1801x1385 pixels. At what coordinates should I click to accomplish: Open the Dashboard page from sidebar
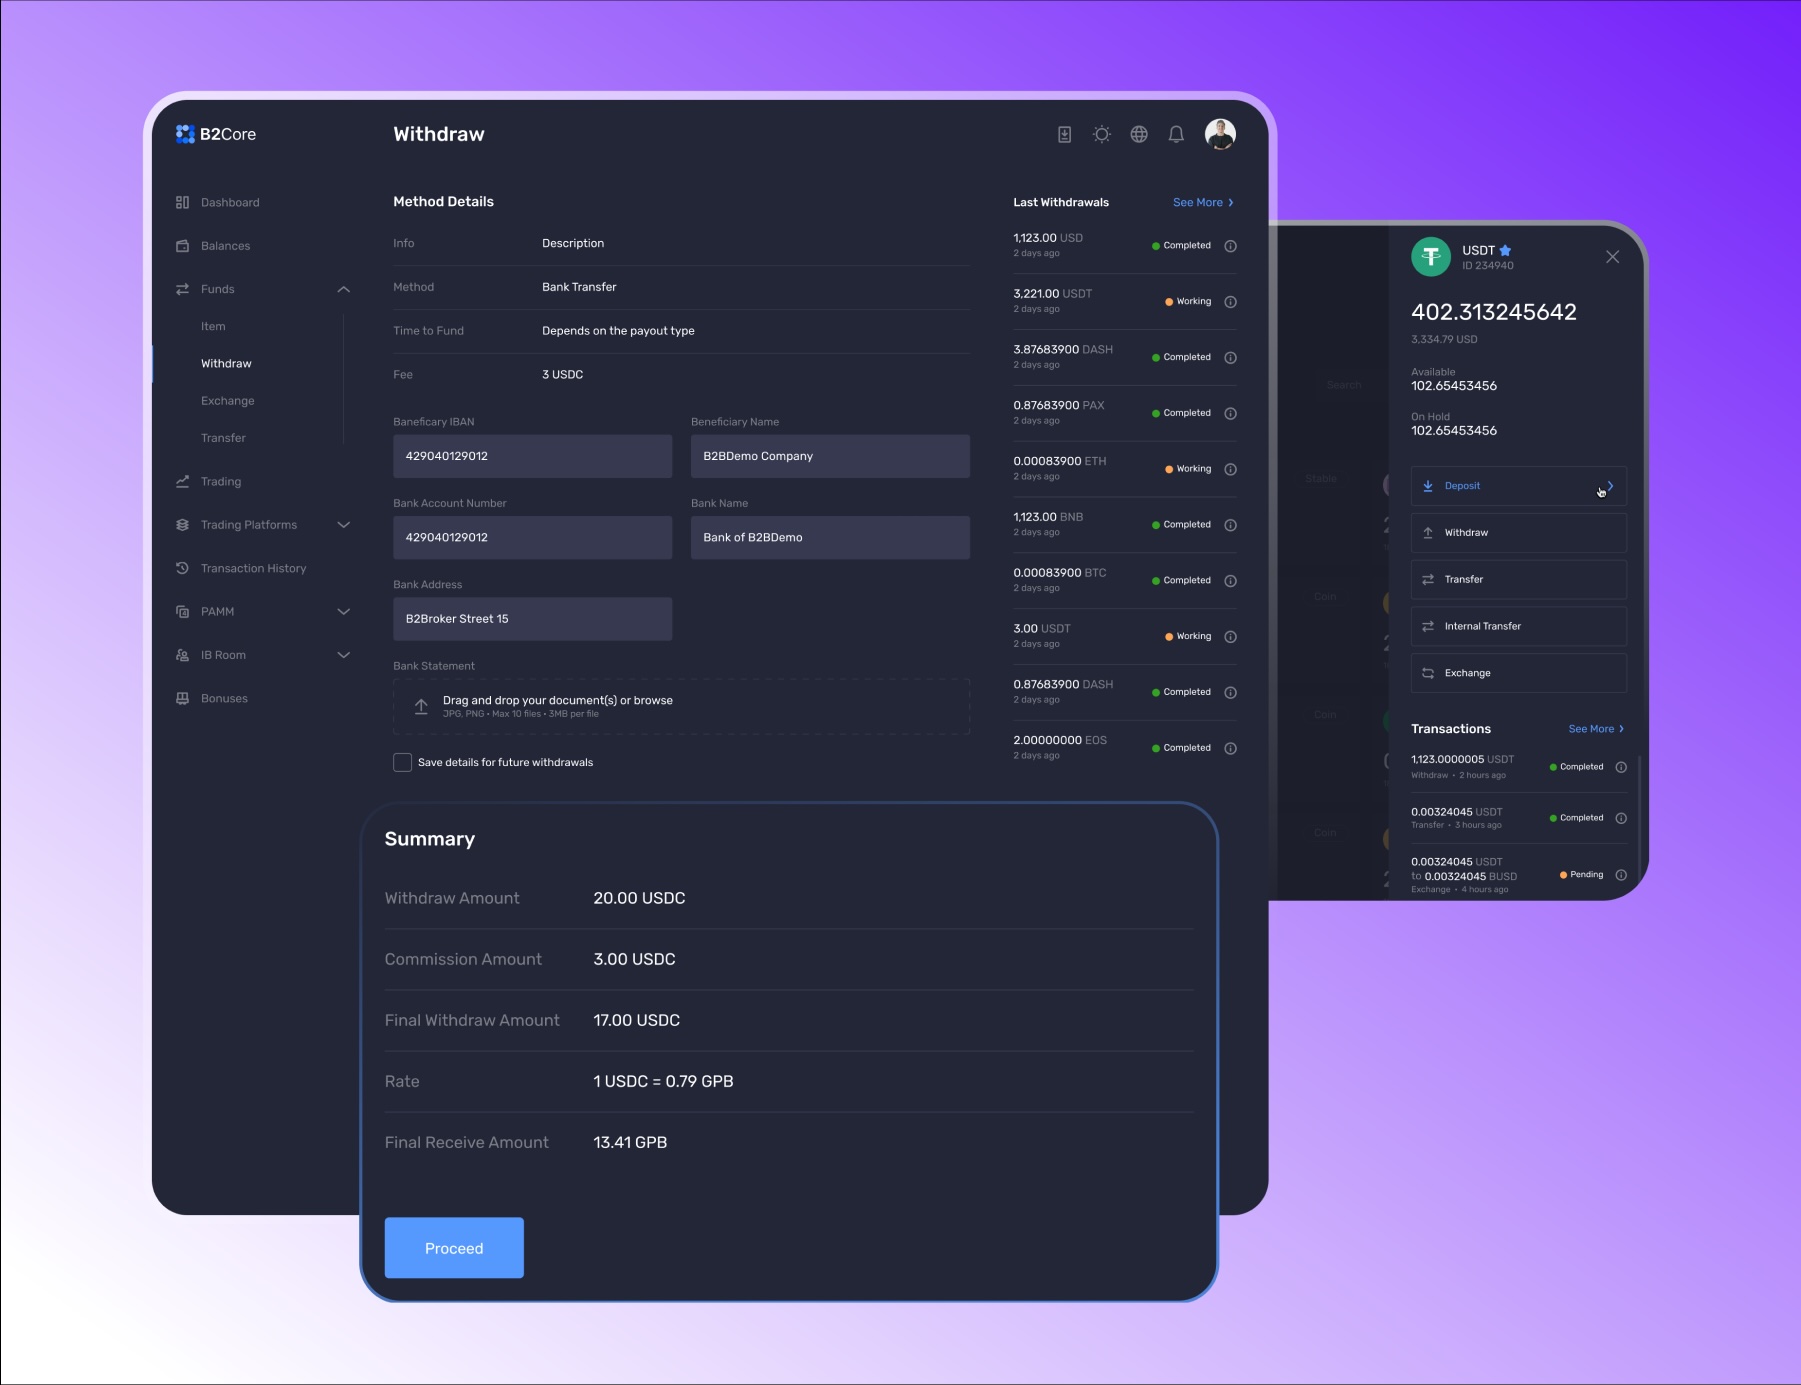229,202
